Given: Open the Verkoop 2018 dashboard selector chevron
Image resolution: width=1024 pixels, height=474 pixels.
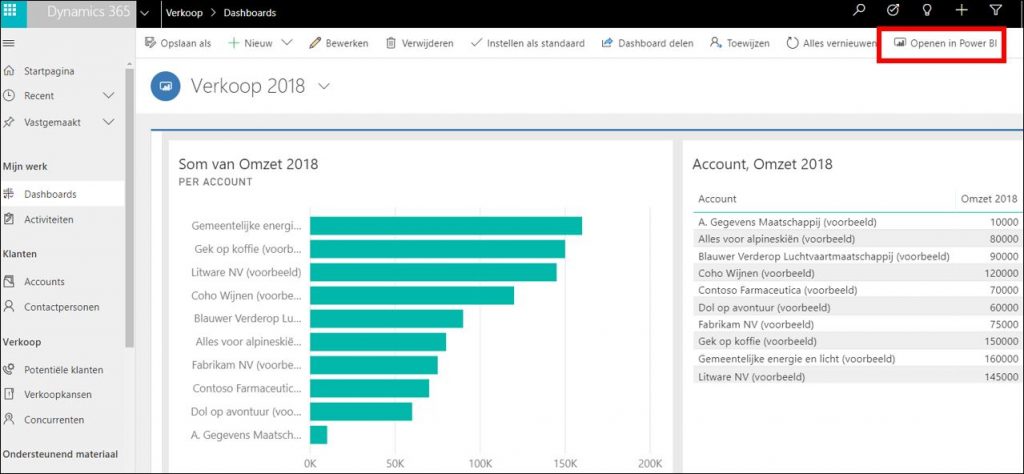Looking at the screenshot, I should point(323,87).
